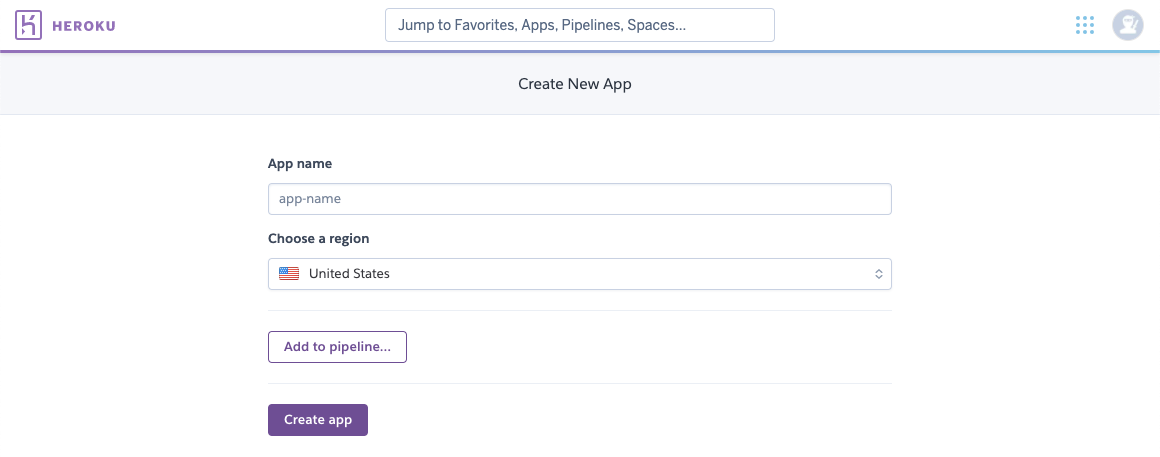Click the Create New App page heading
Viewport: 1160px width, 457px height.
(x=575, y=85)
